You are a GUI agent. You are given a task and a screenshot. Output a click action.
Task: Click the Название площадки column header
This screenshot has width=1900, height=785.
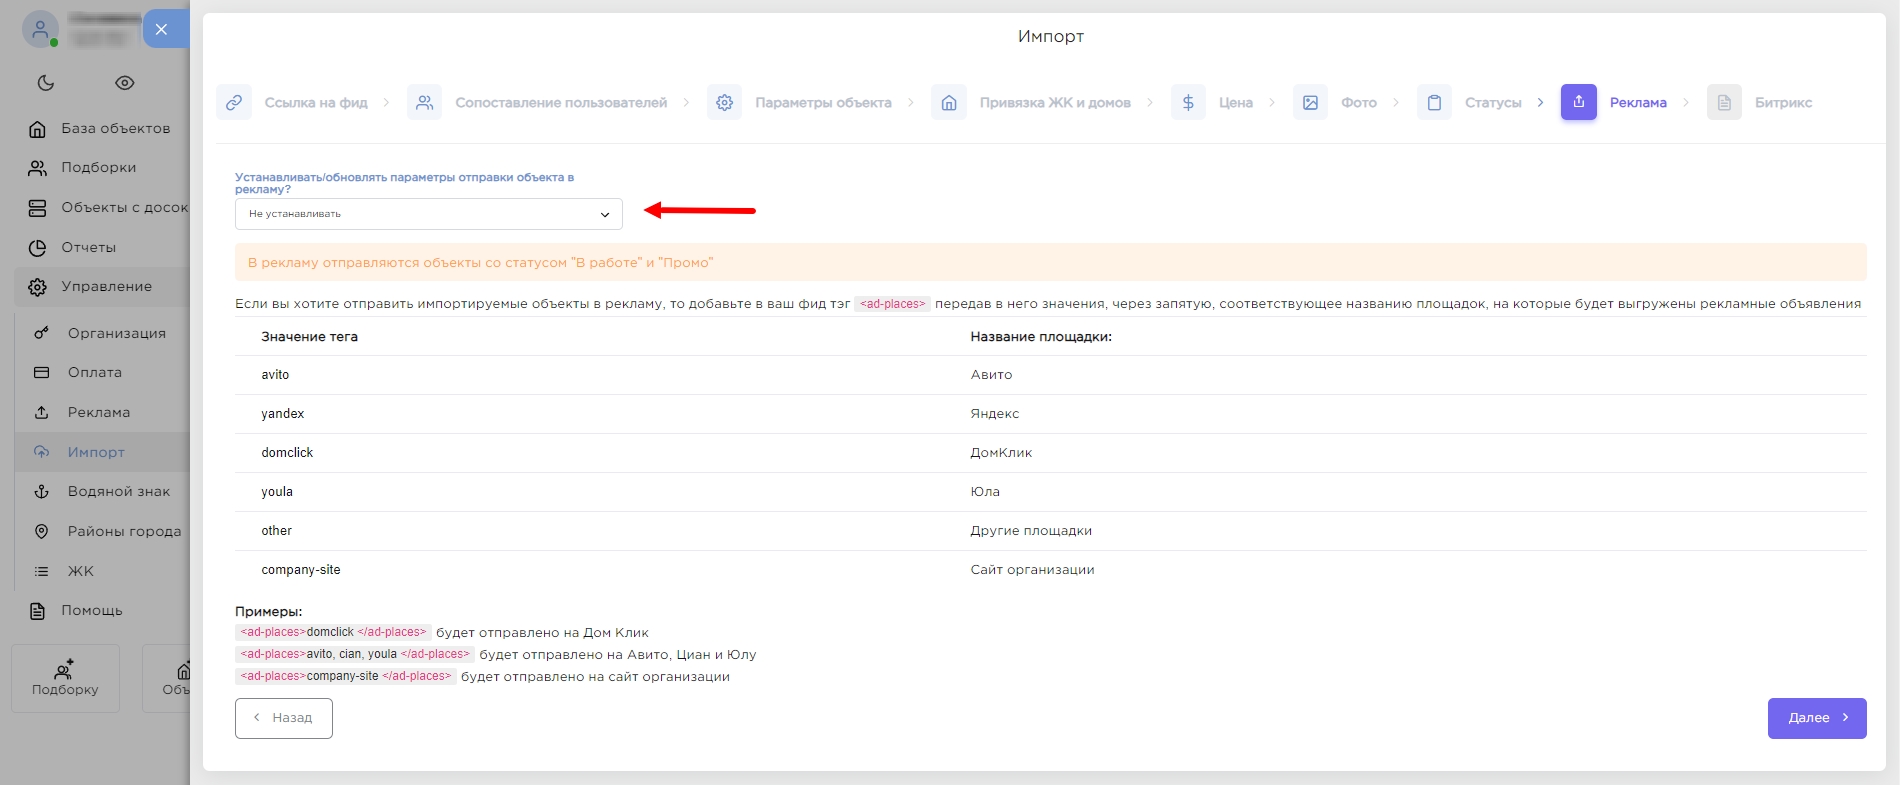(1041, 337)
